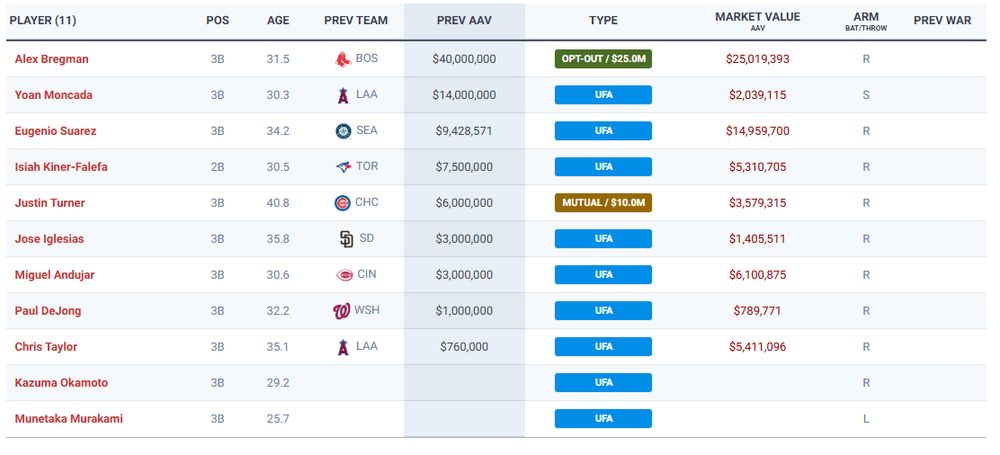Open Kazuma Okamoto's player link
Image resolution: width=1000 pixels, height=455 pixels.
[61, 383]
